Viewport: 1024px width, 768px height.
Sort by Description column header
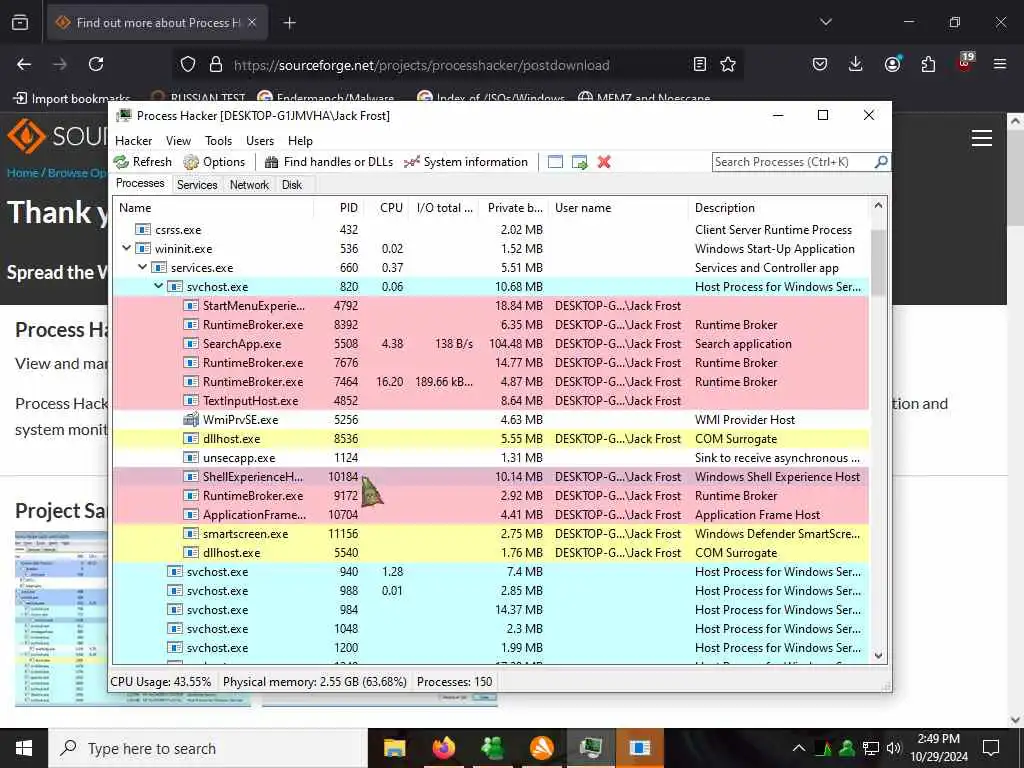[778, 208]
